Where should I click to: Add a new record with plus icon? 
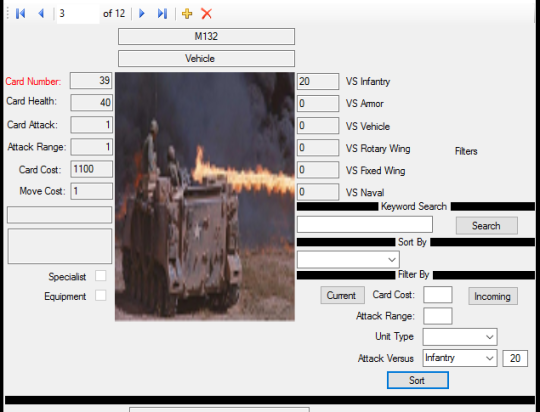pyautogui.click(x=187, y=13)
